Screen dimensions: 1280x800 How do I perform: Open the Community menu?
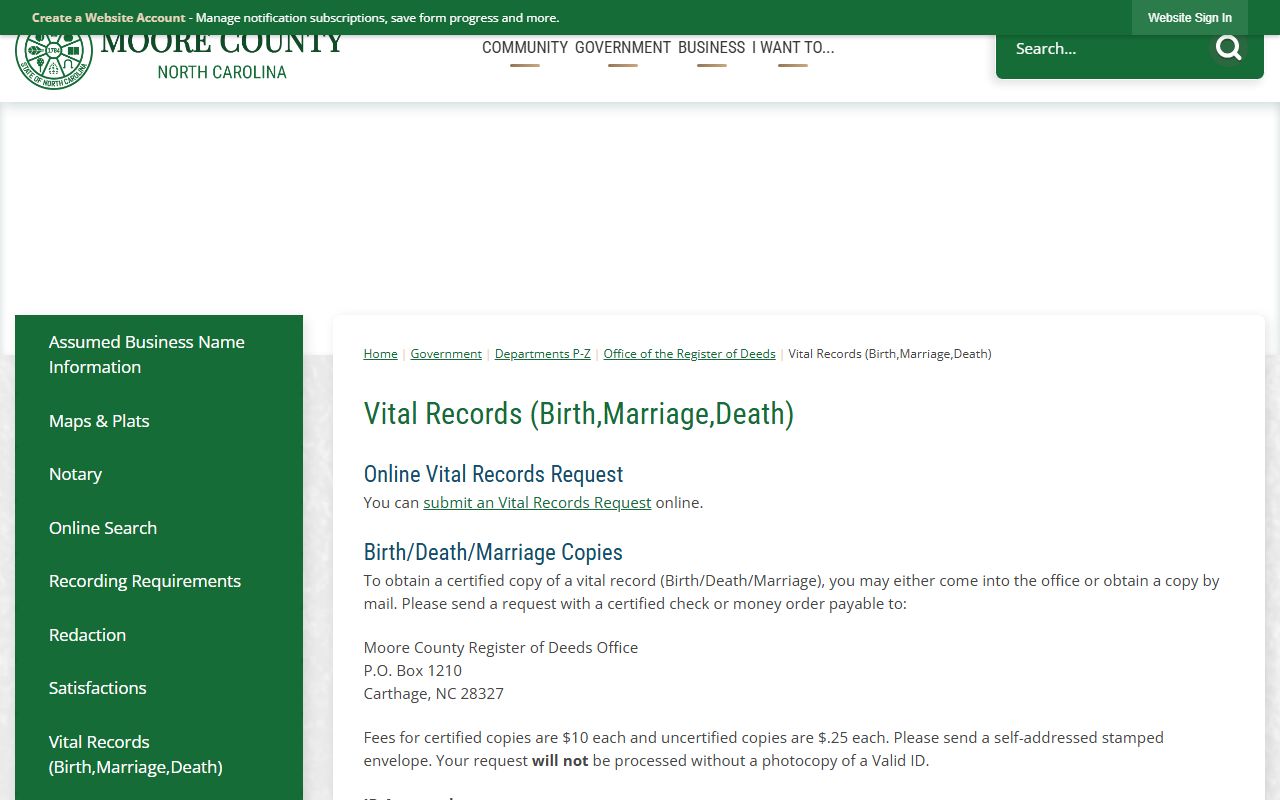click(x=525, y=48)
